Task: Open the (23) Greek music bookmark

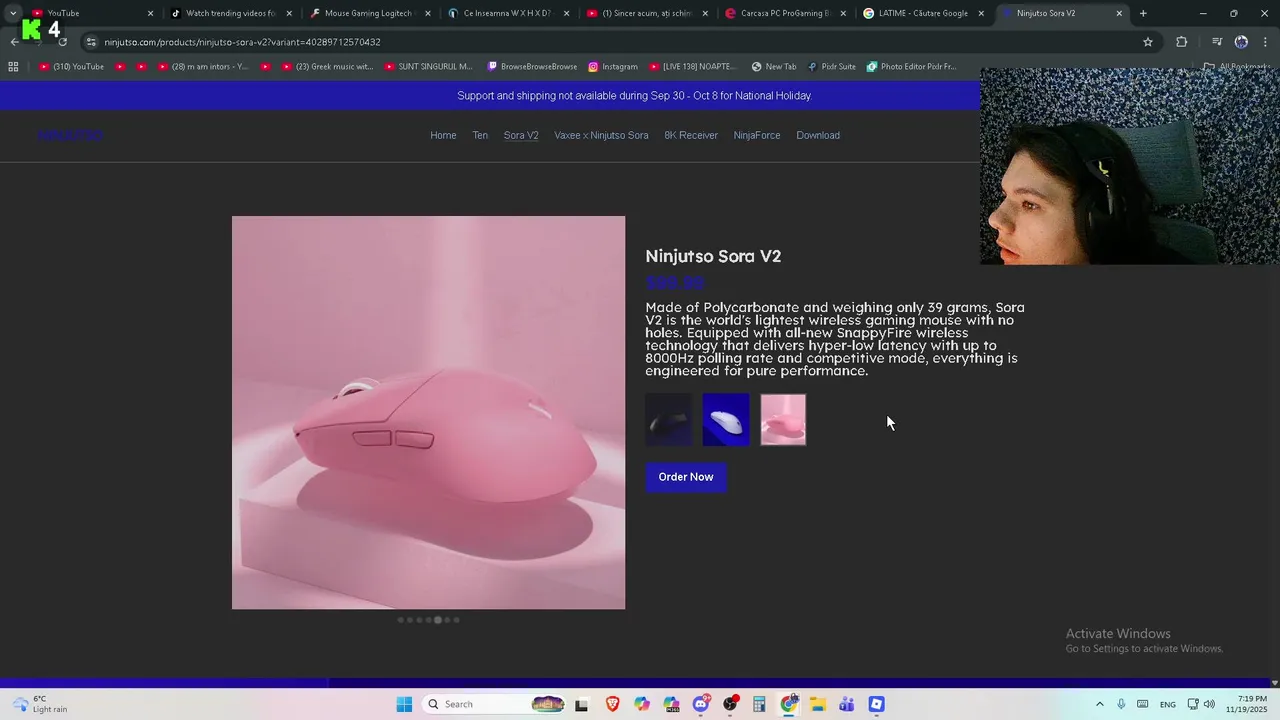Action: [327, 67]
